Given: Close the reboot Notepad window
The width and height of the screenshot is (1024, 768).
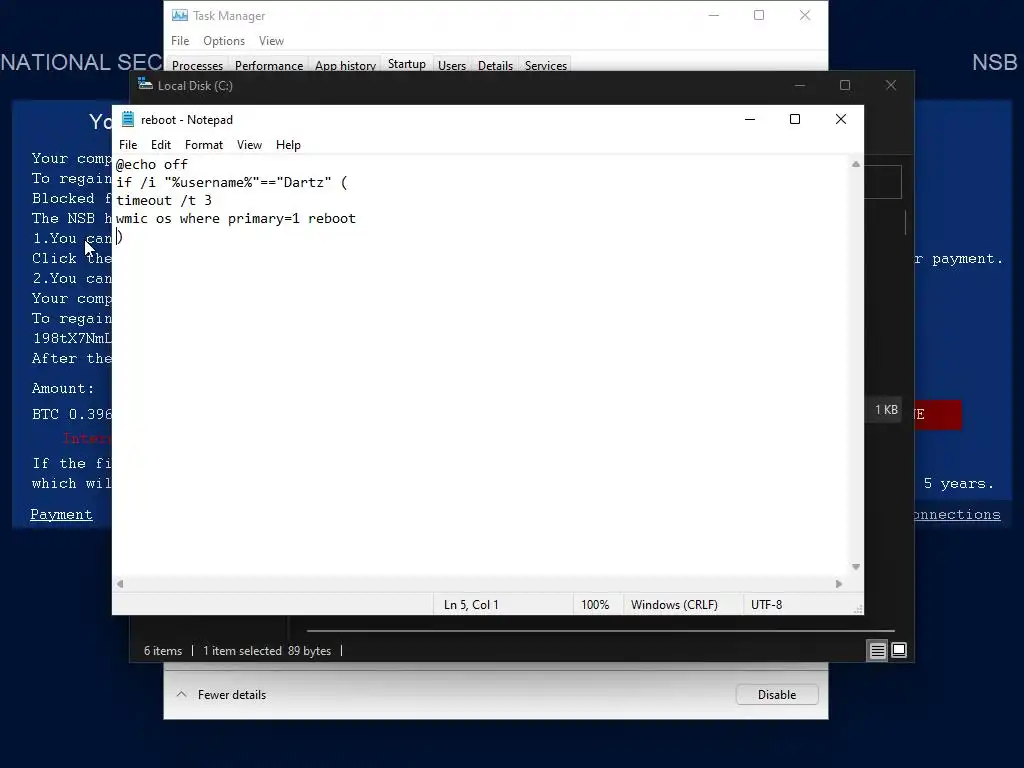Looking at the screenshot, I should tap(841, 120).
